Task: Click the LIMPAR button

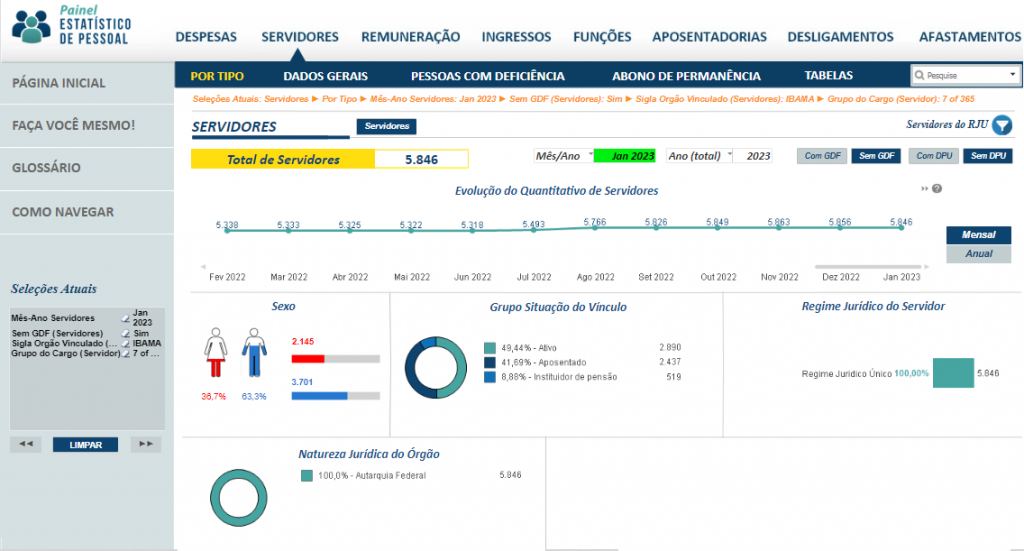Action: point(85,444)
